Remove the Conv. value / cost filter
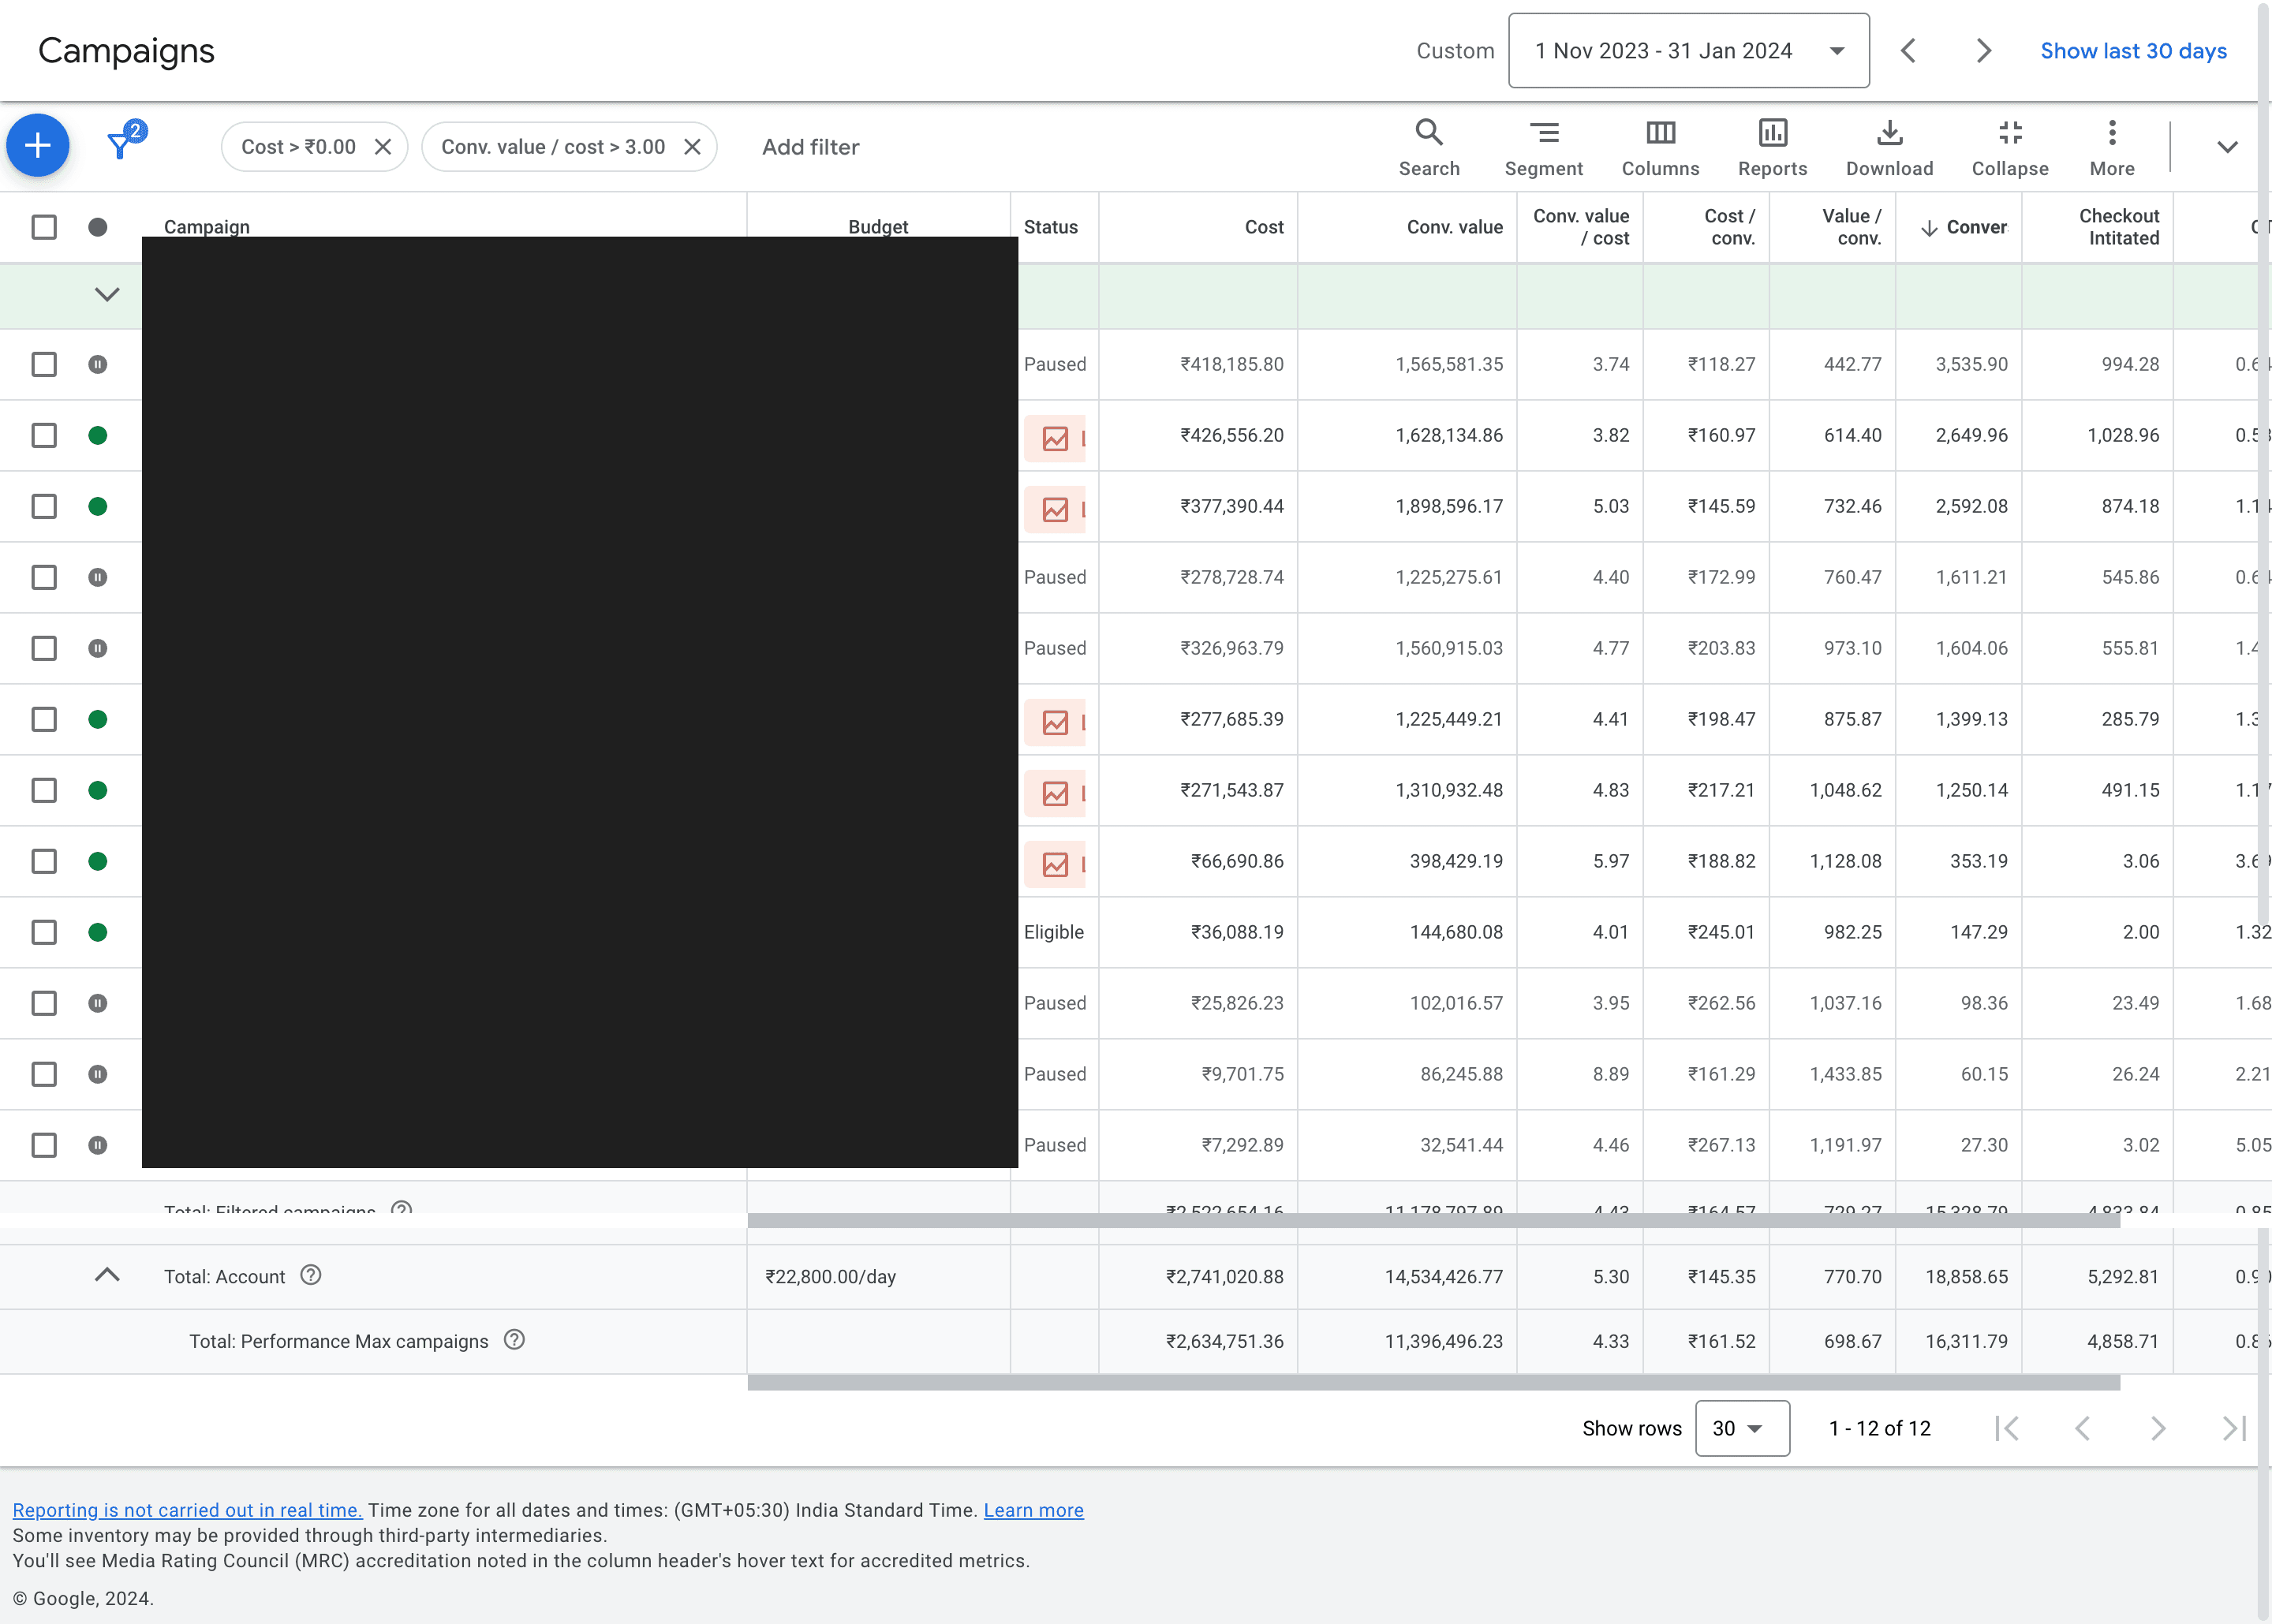Image resolution: width=2272 pixels, height=1624 pixels. [692, 147]
